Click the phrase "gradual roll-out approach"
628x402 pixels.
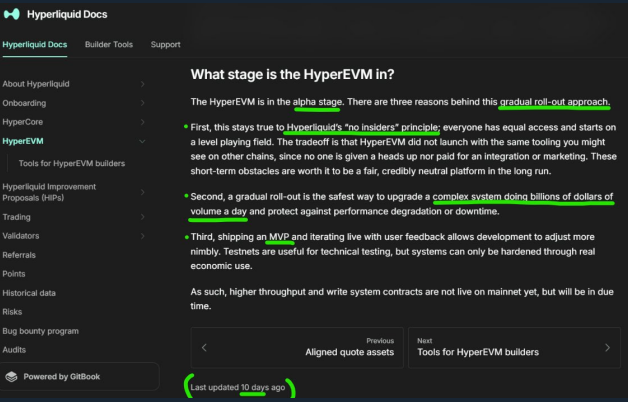tap(554, 102)
